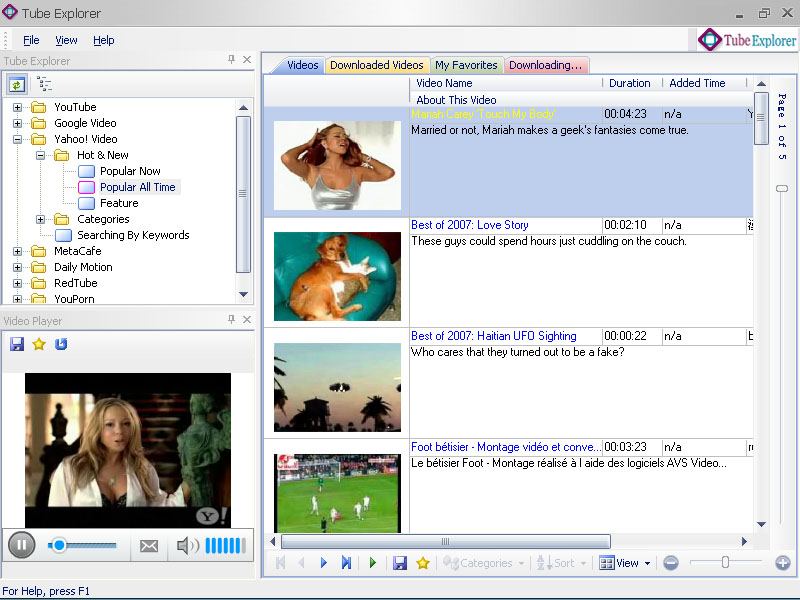Screen dimensions: 800x600
Task: Open the File menu
Action: pos(31,40)
